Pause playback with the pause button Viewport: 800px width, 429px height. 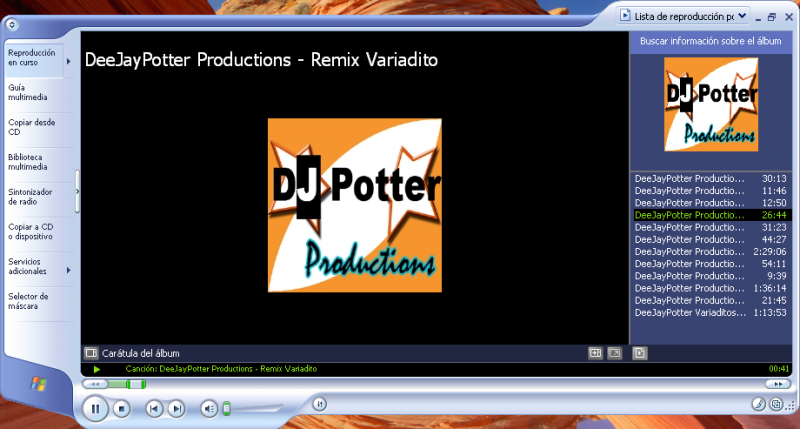[95, 409]
